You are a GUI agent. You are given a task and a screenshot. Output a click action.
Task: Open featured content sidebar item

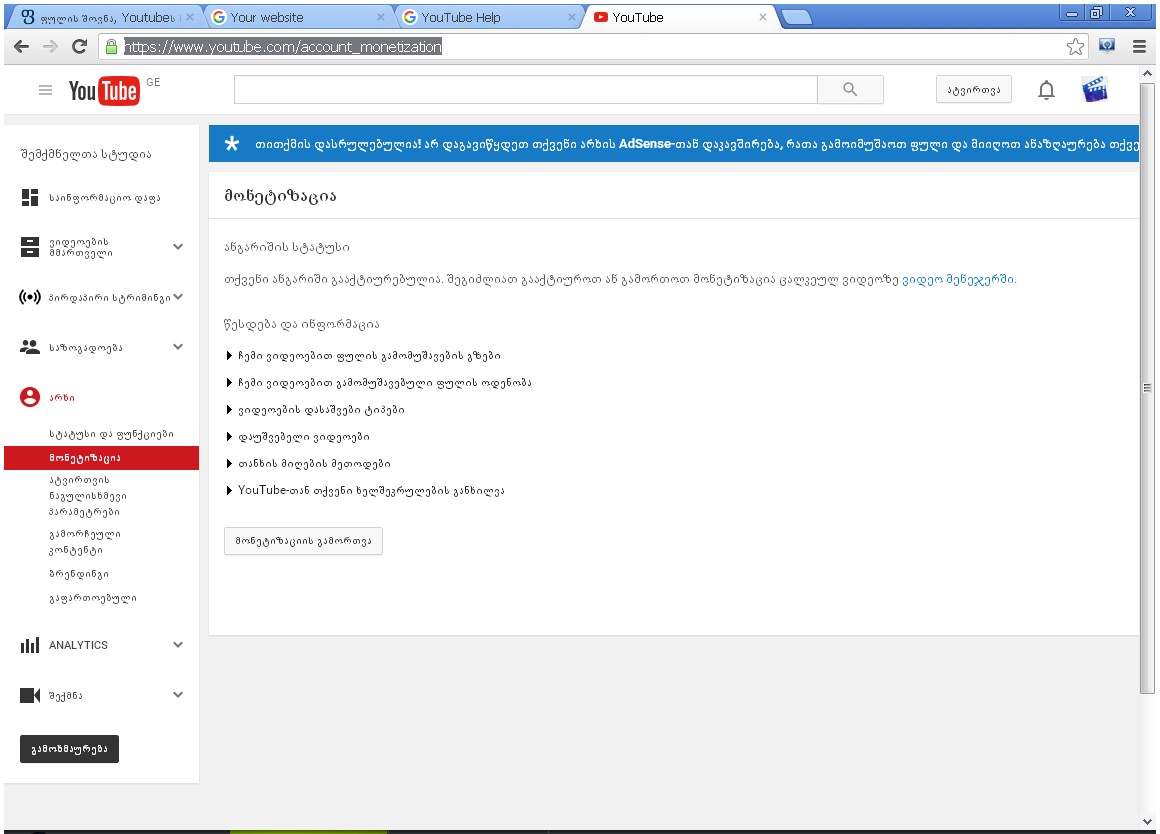click(85, 542)
